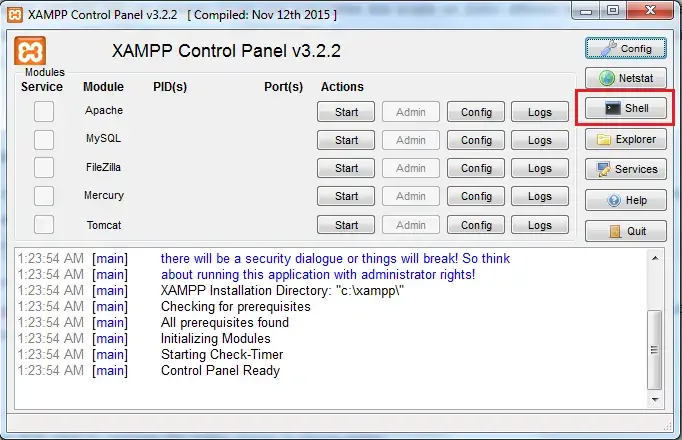This screenshot has height=440, width=682.
Task: Open Help with question mark icon
Action: (x=625, y=200)
